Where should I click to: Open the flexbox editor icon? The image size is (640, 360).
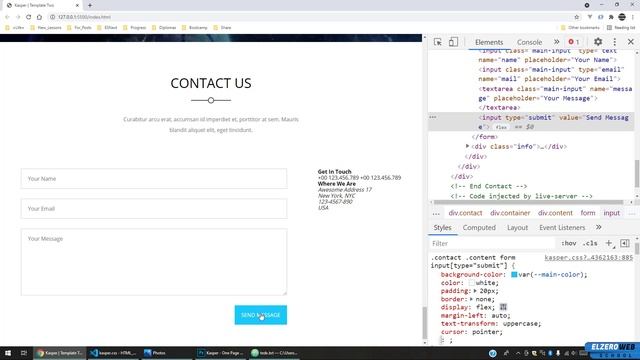click(503, 307)
